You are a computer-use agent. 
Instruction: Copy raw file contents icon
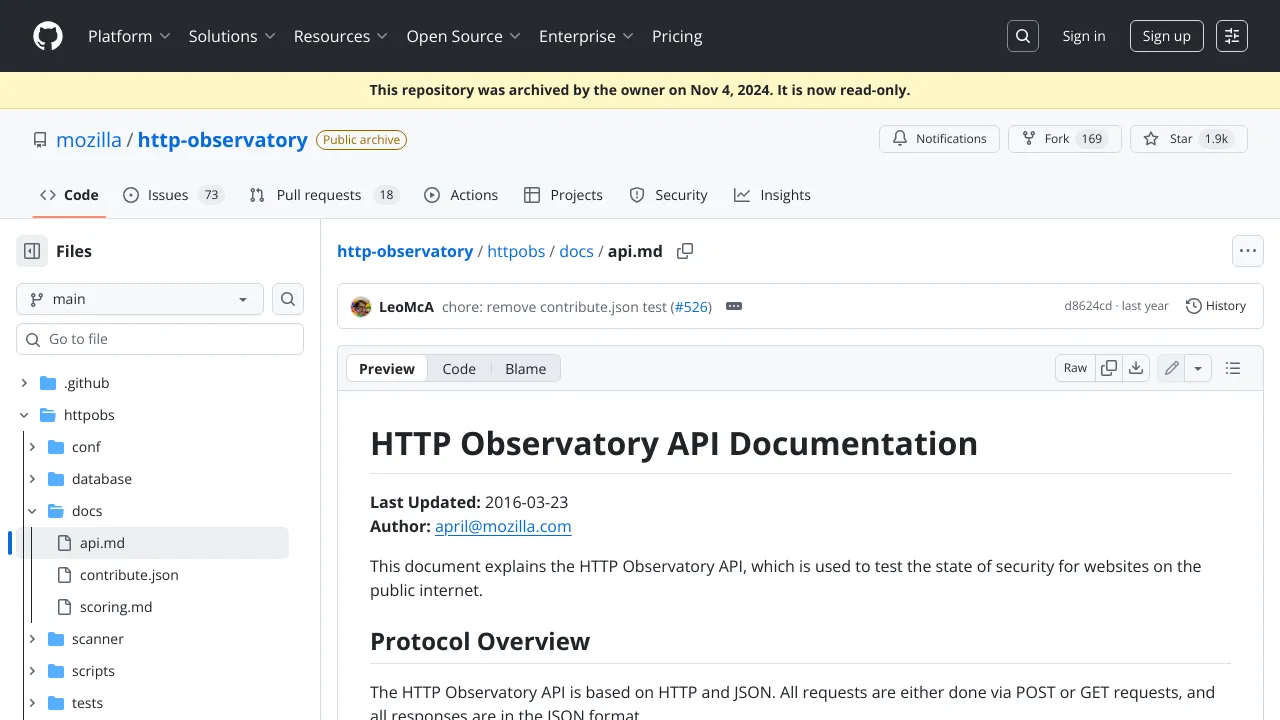pos(1109,368)
